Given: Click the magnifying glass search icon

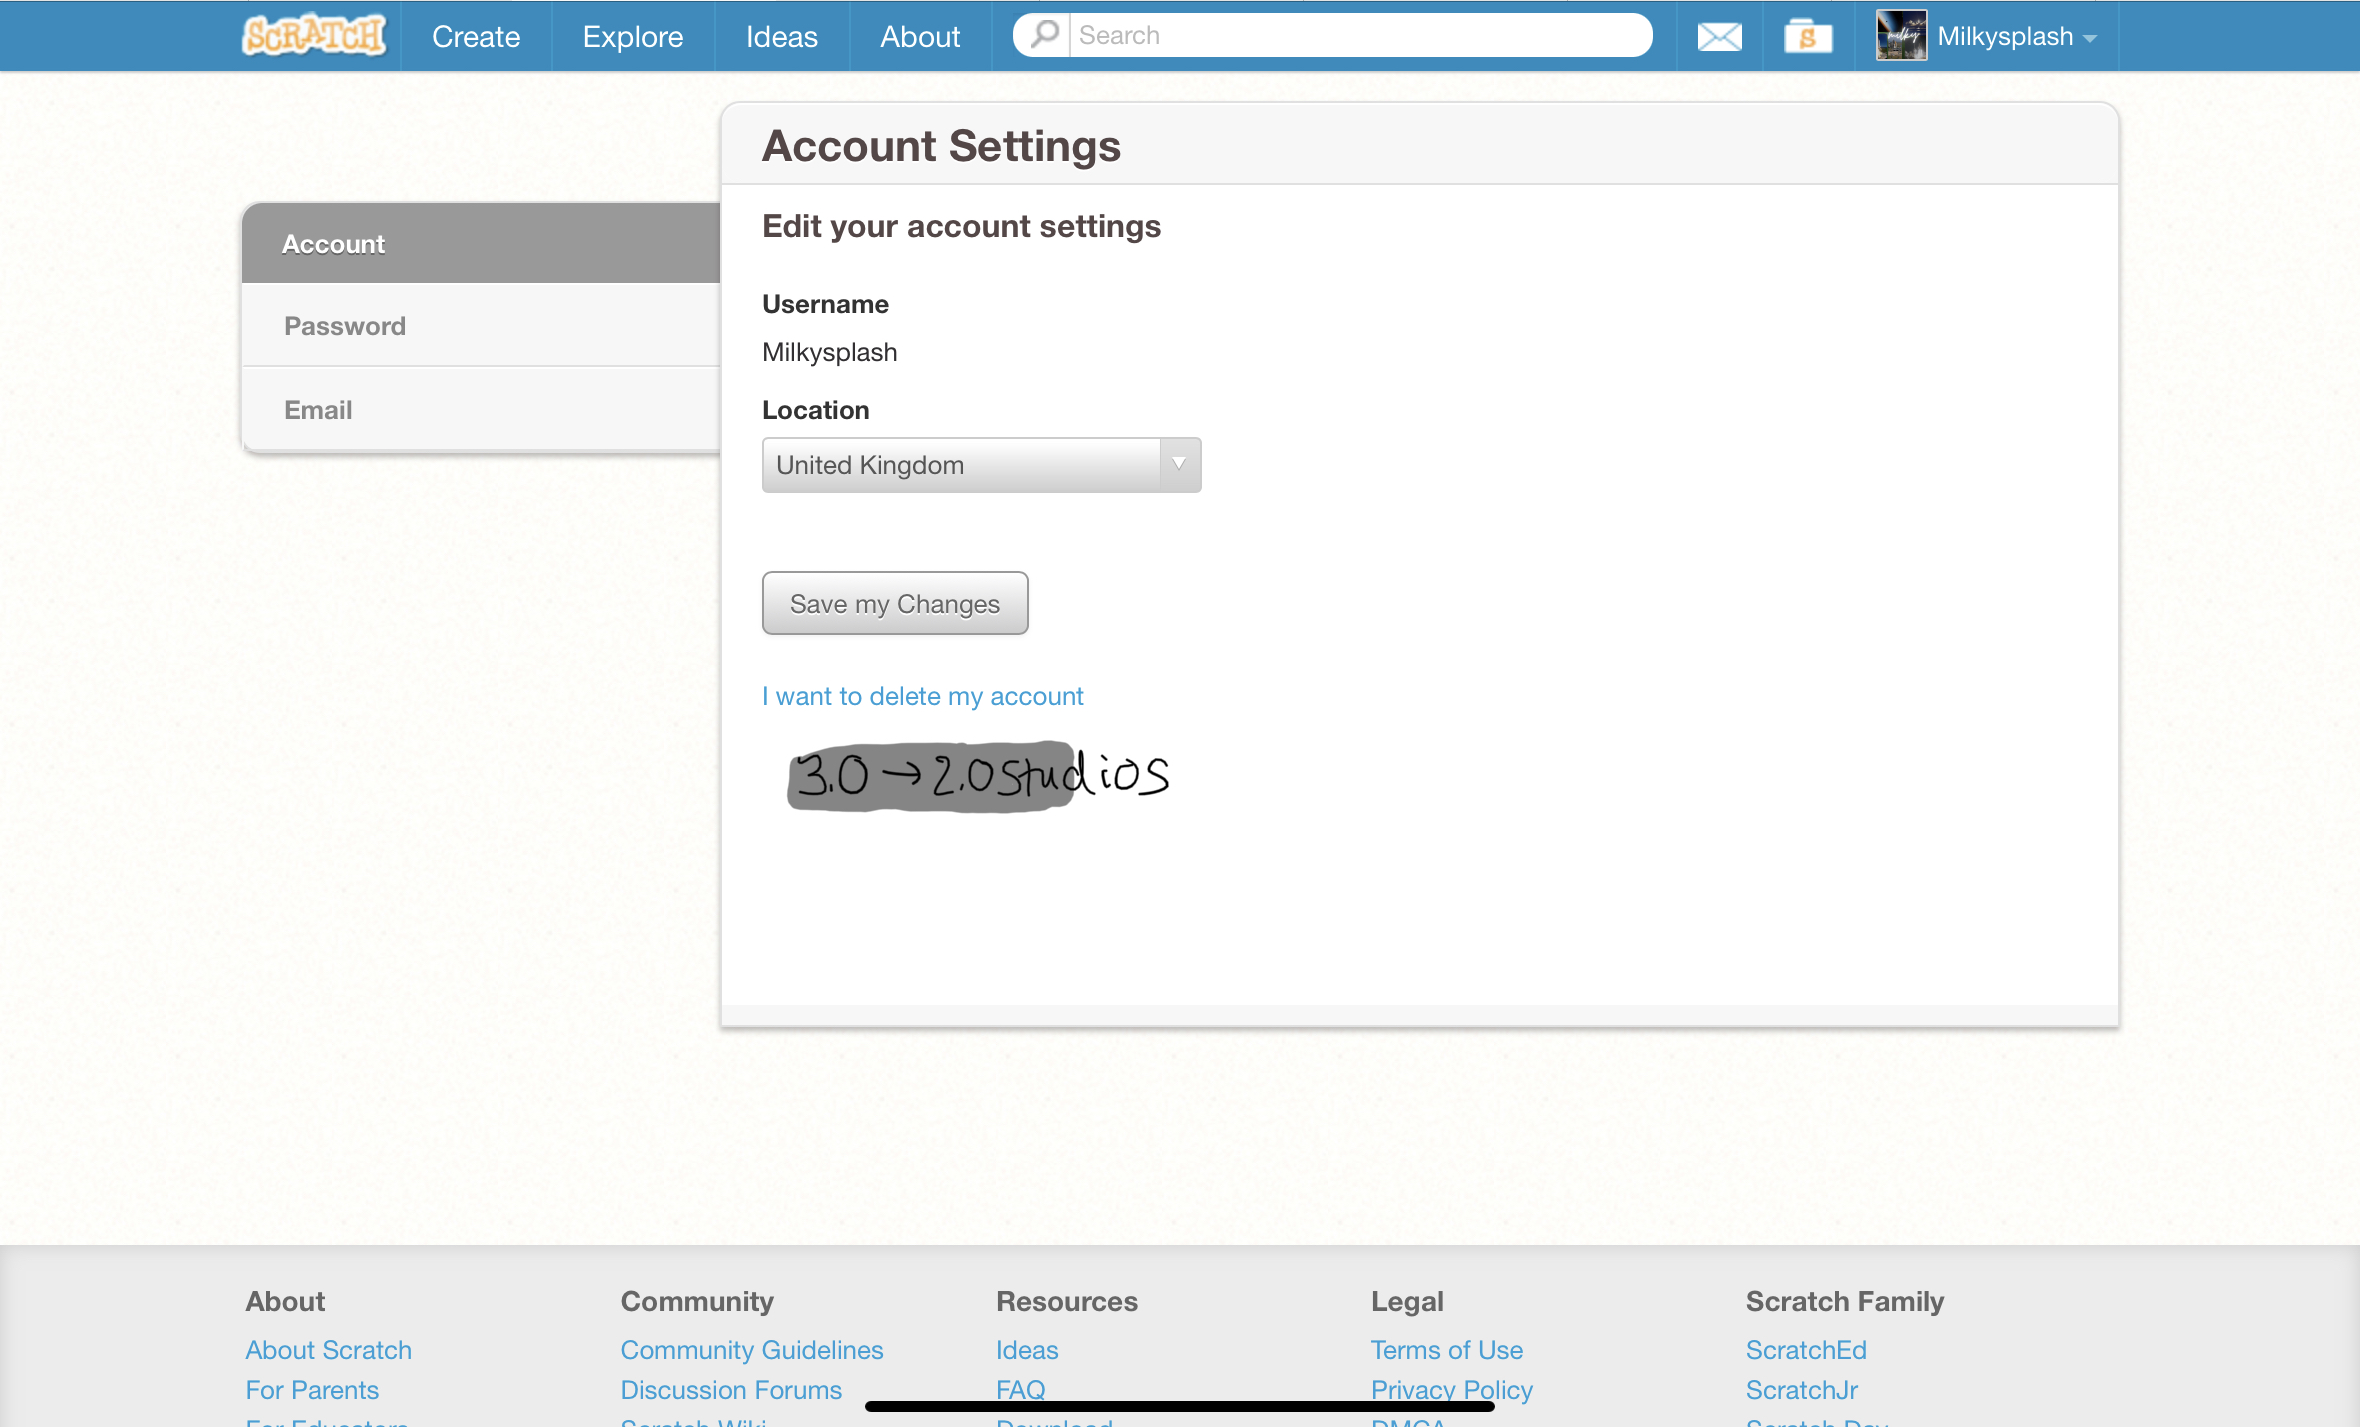Looking at the screenshot, I should pos(1044,35).
